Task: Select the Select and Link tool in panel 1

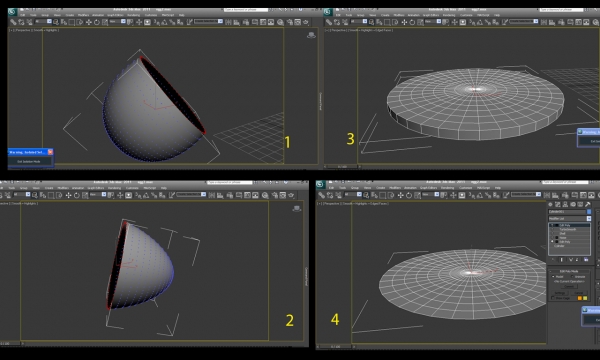Action: [13, 22]
